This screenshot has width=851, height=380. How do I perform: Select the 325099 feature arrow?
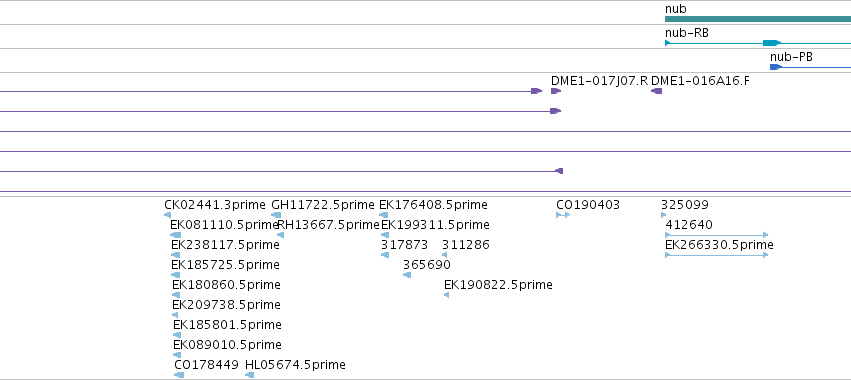coord(663,215)
